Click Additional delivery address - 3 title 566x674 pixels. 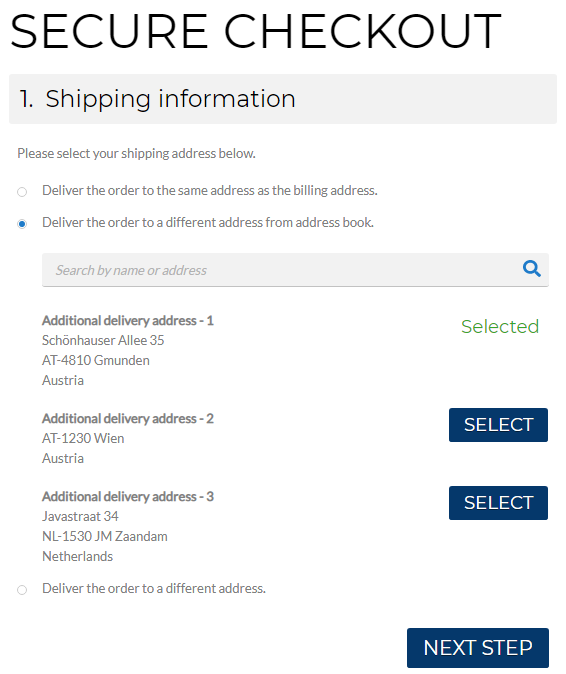click(x=128, y=497)
